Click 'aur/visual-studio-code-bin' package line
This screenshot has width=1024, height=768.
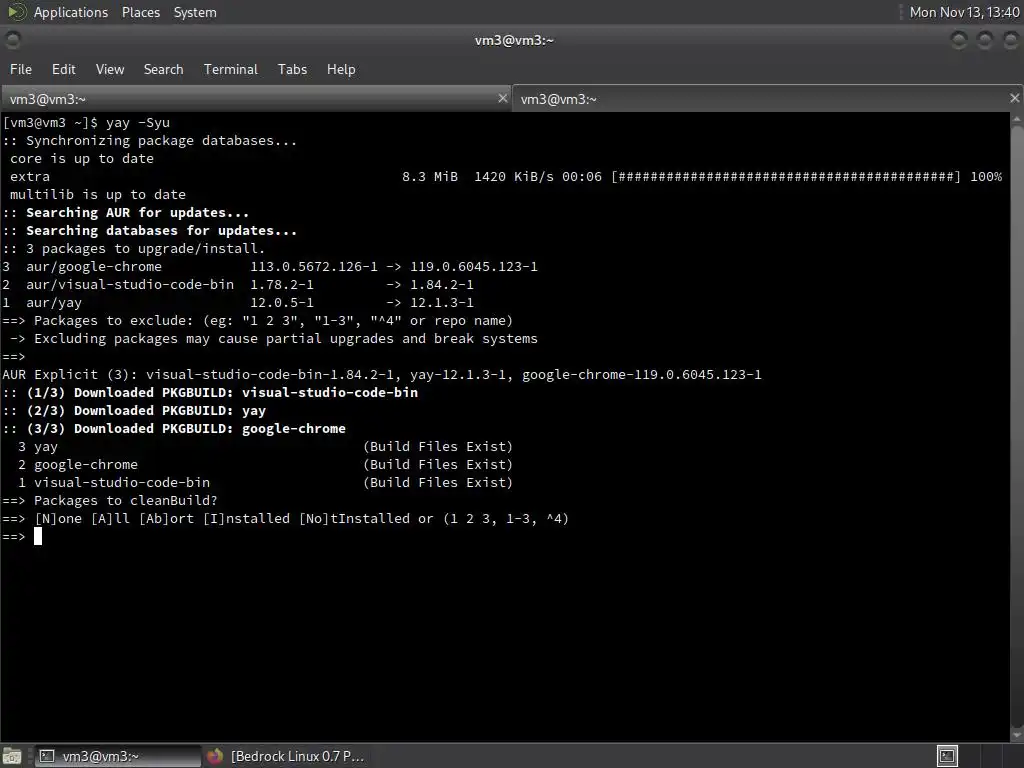click(238, 285)
